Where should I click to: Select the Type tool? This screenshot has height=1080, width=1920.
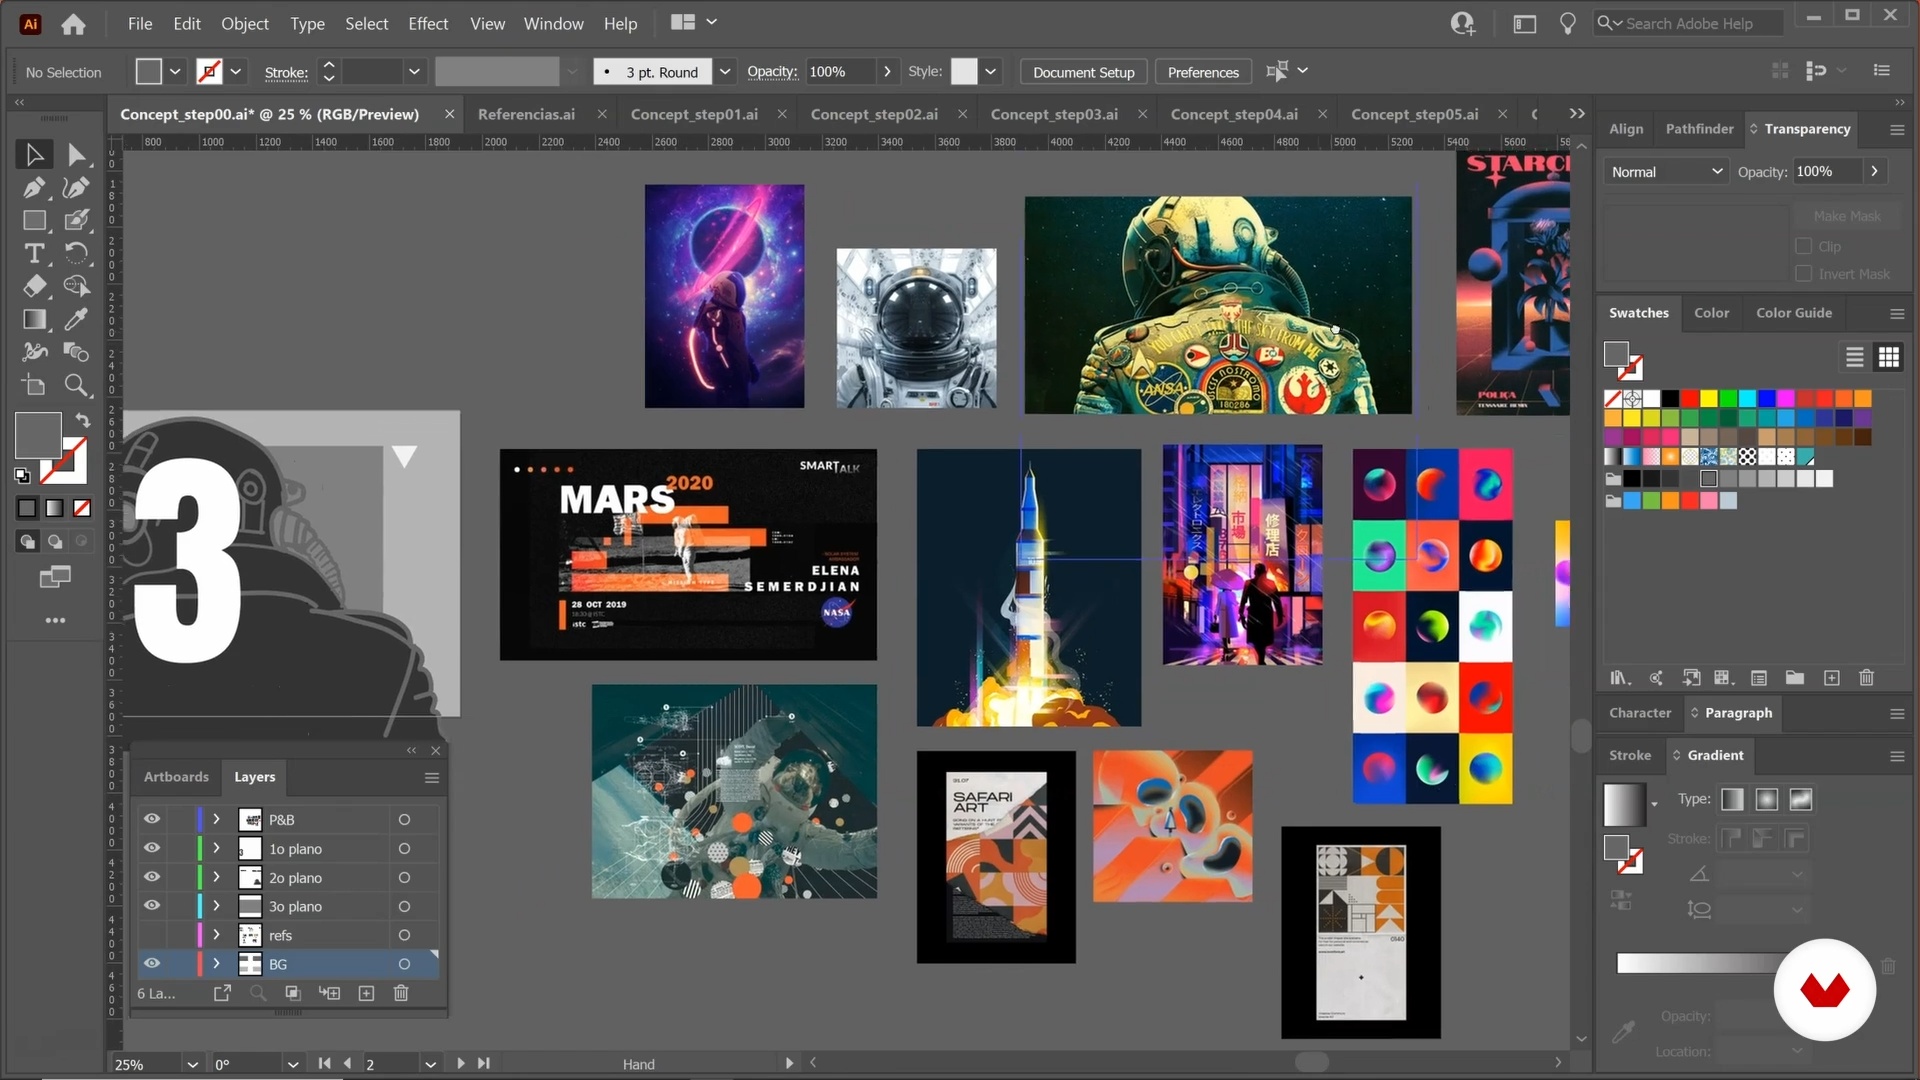(x=34, y=253)
